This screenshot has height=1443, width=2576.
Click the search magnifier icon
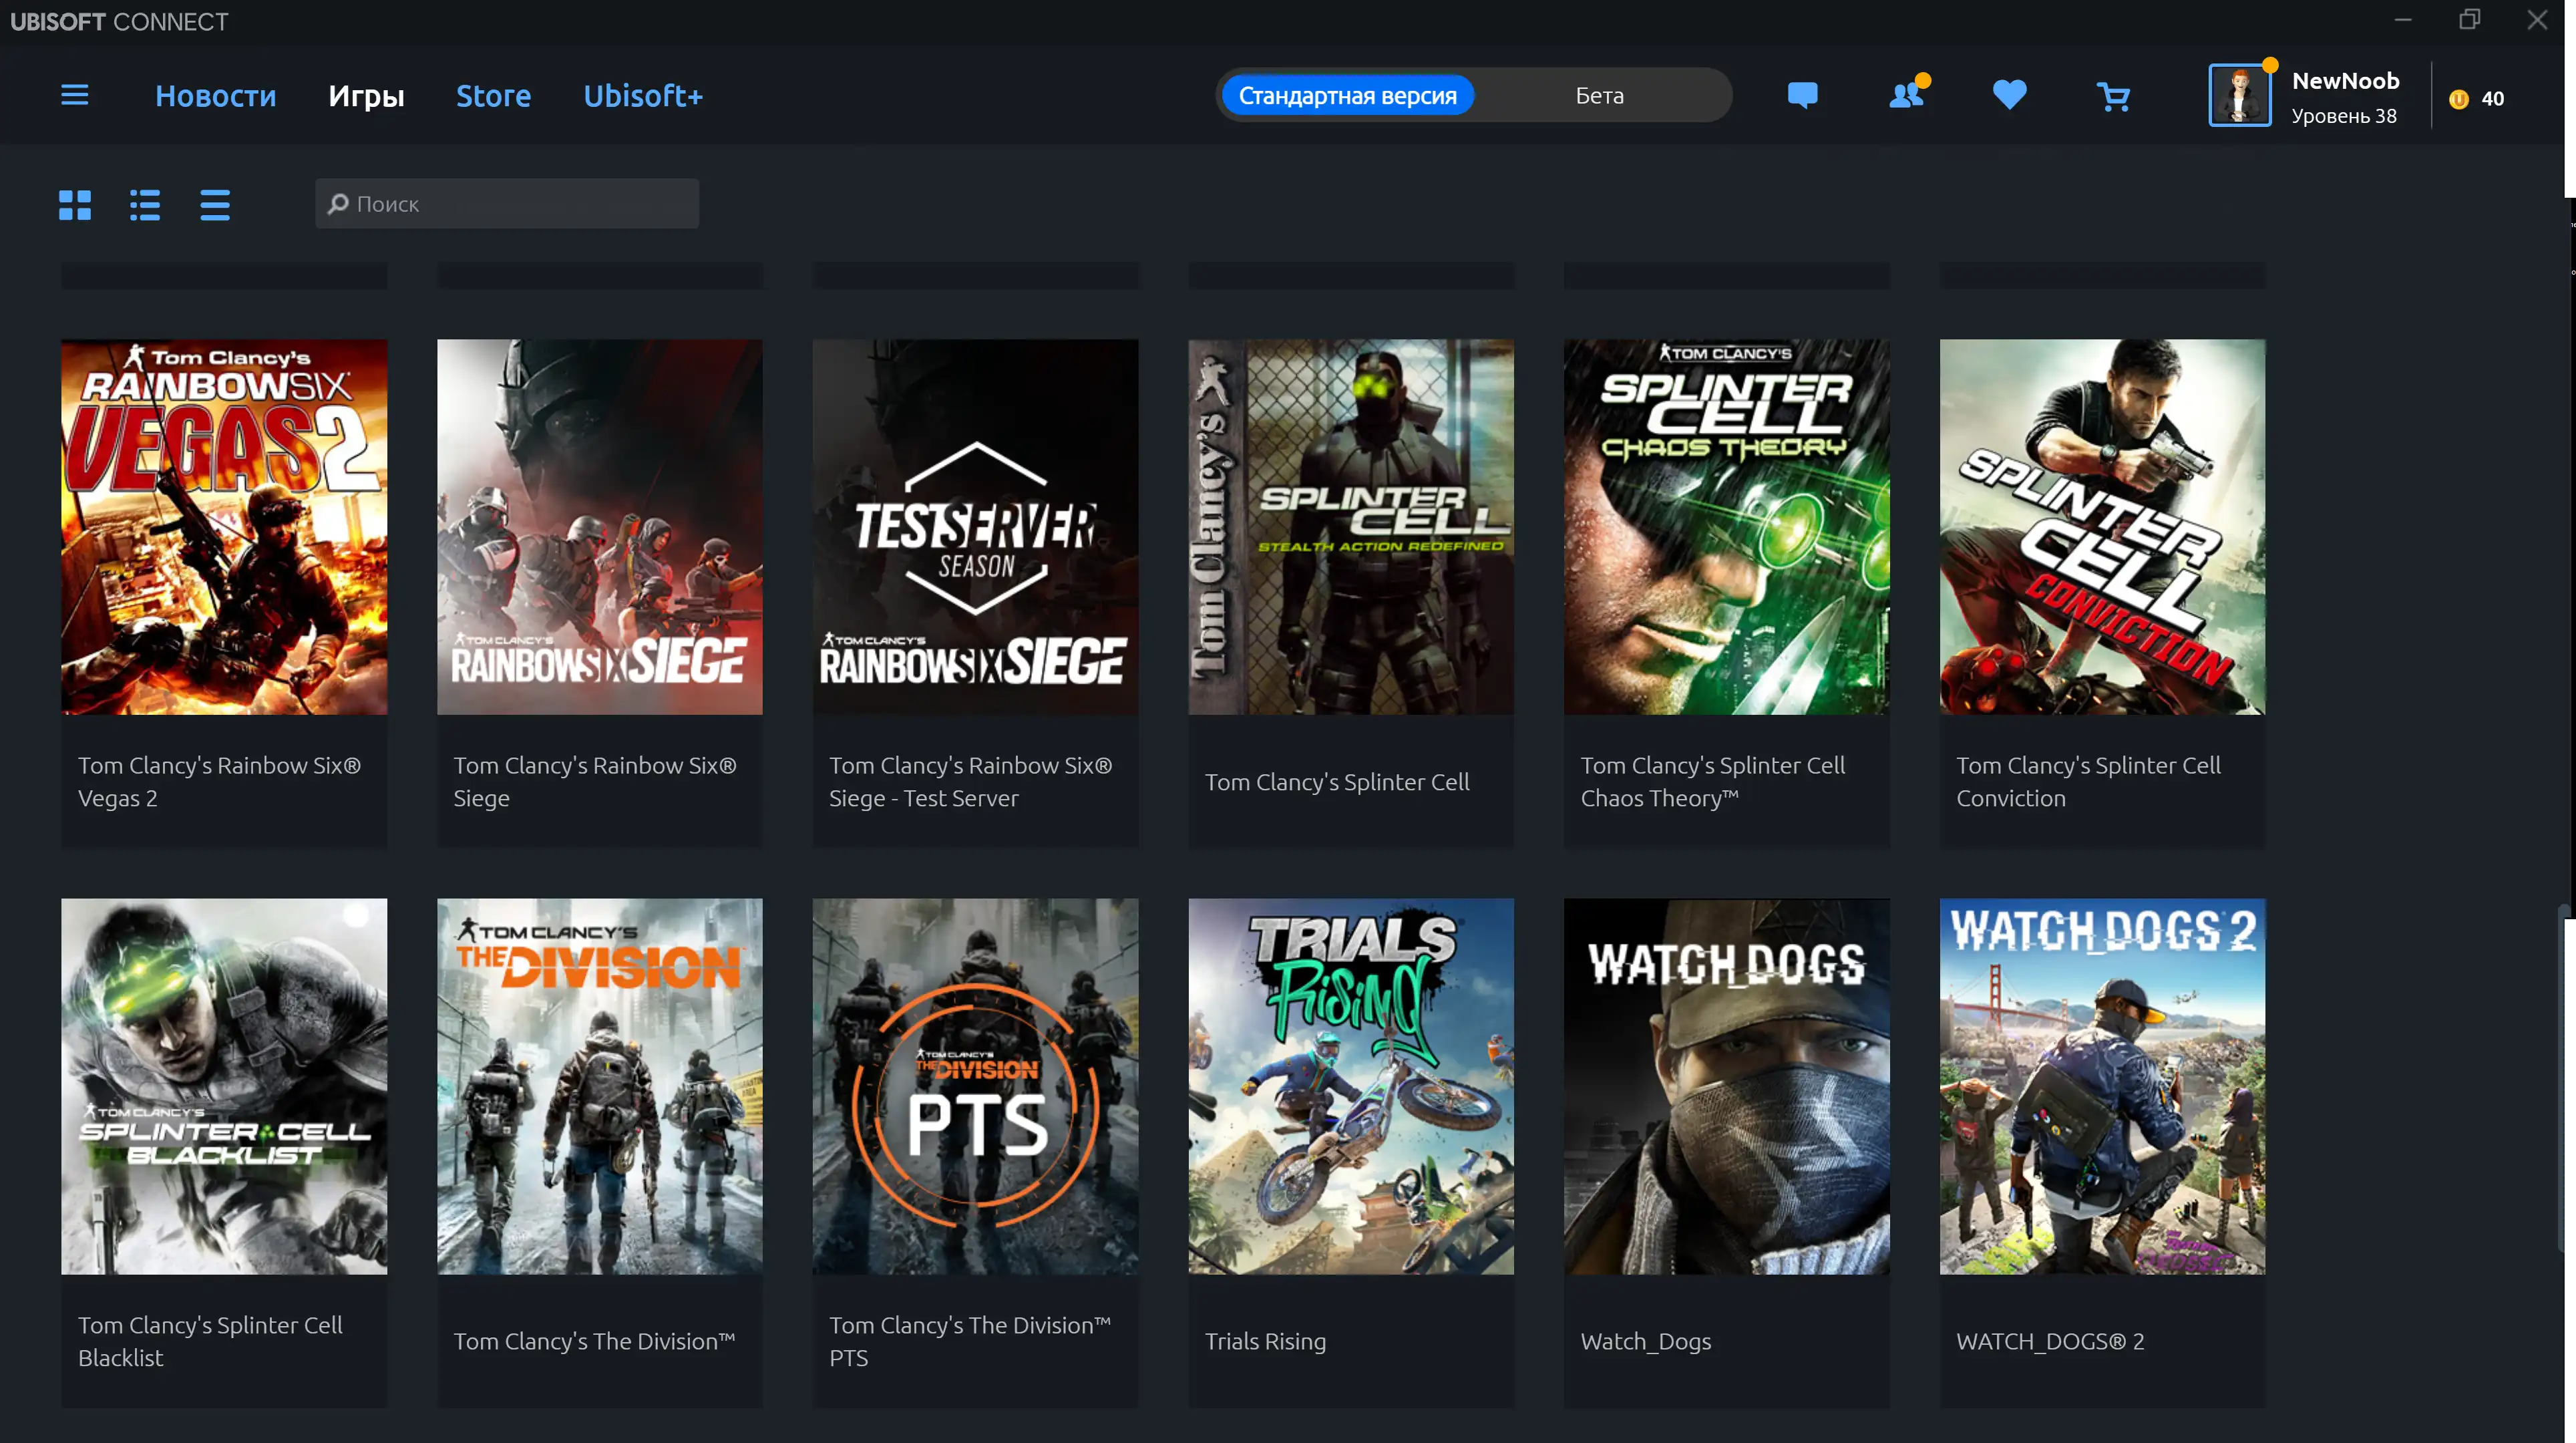click(x=338, y=203)
